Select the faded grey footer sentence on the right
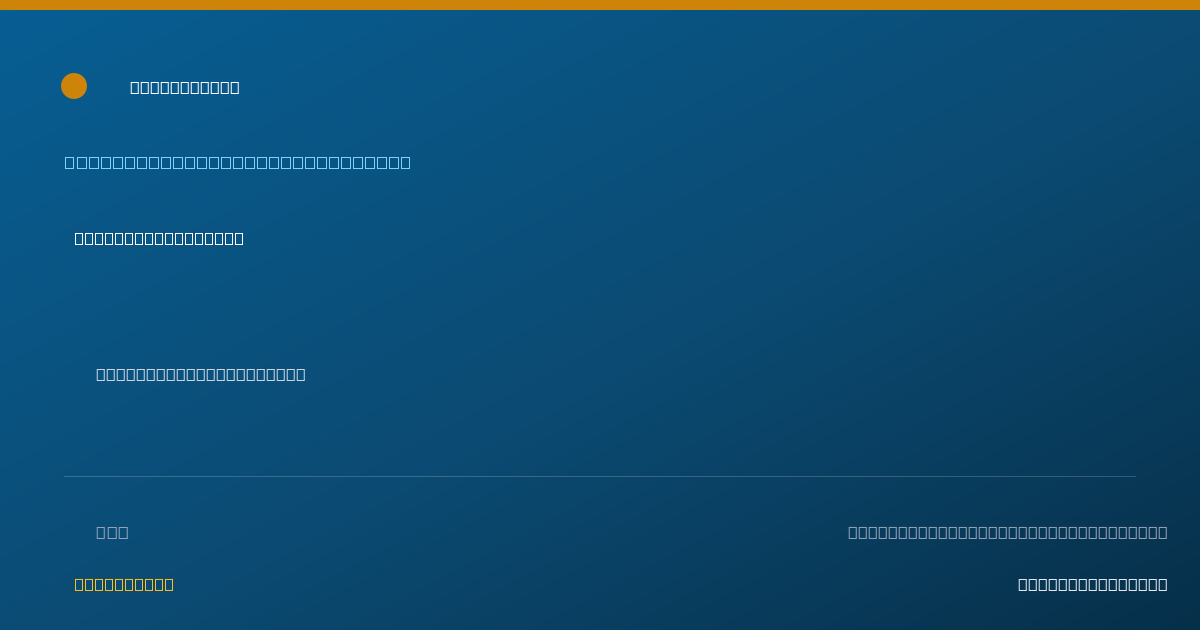Image resolution: width=1200 pixels, height=630 pixels. point(1008,532)
